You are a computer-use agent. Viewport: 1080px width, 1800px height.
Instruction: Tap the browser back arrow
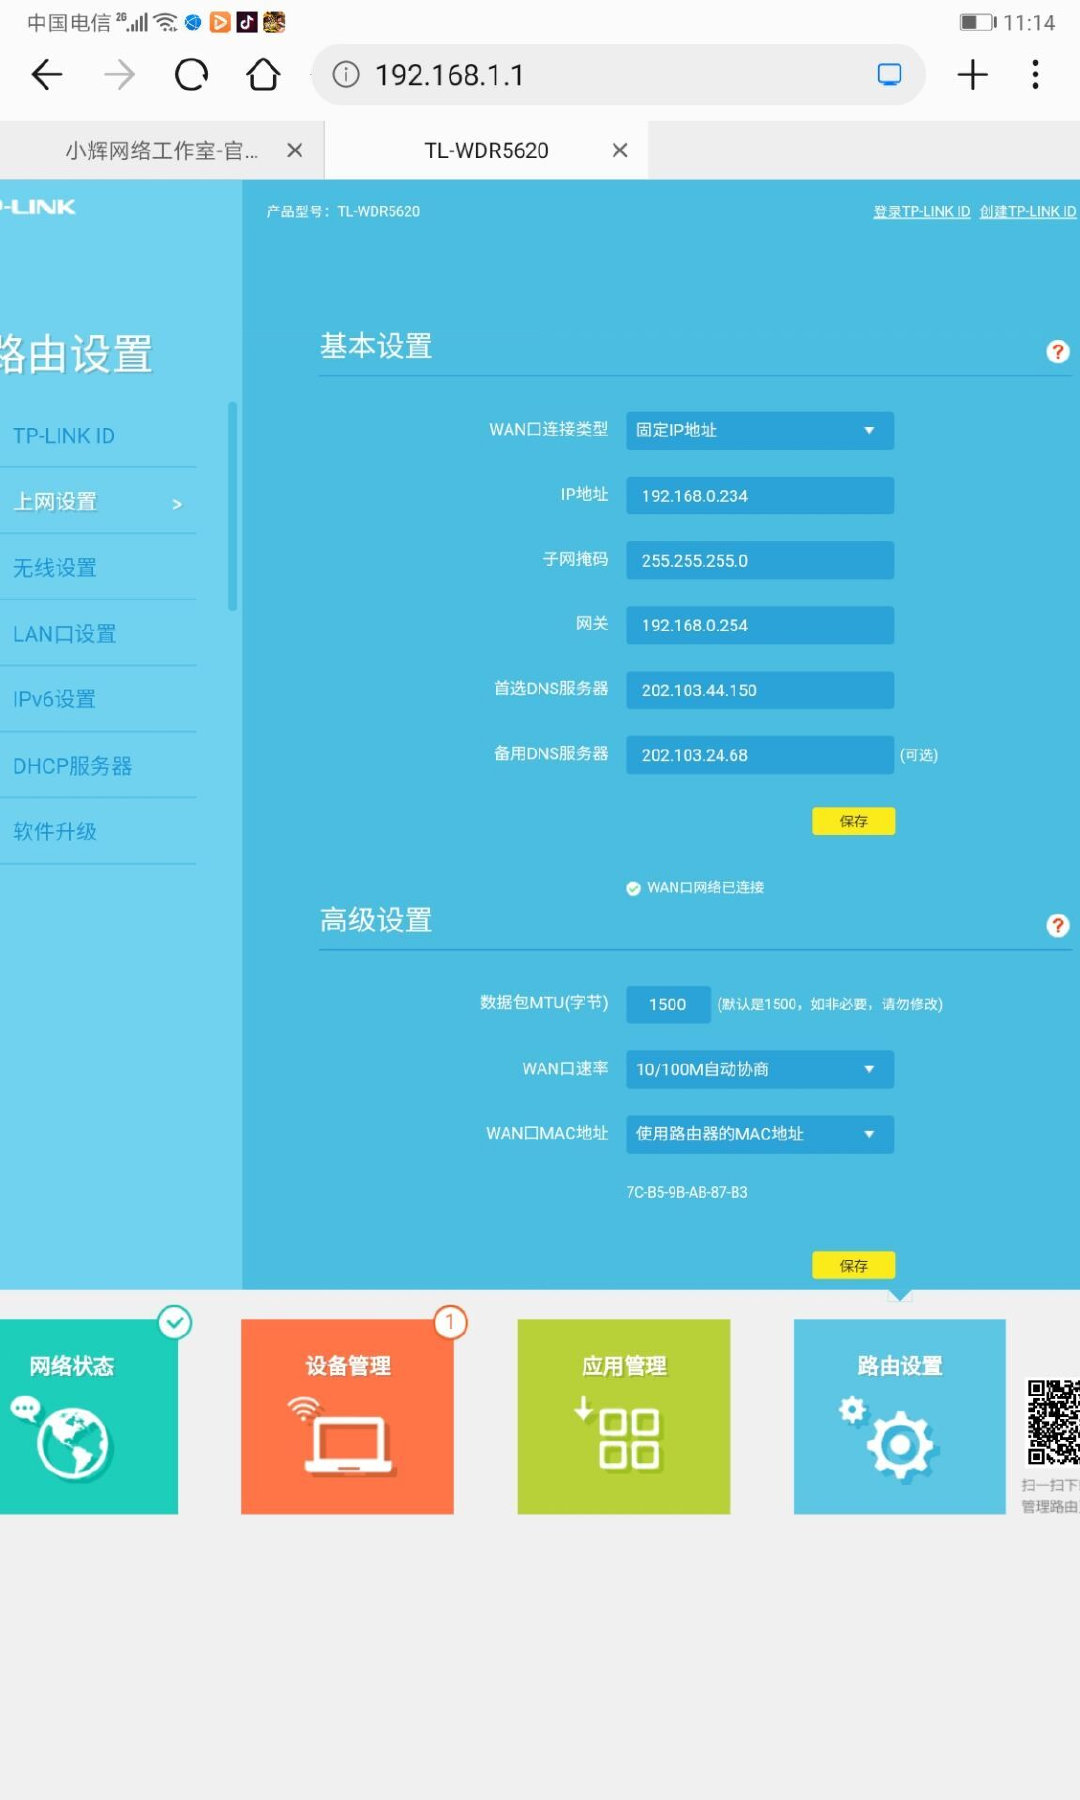(47, 75)
